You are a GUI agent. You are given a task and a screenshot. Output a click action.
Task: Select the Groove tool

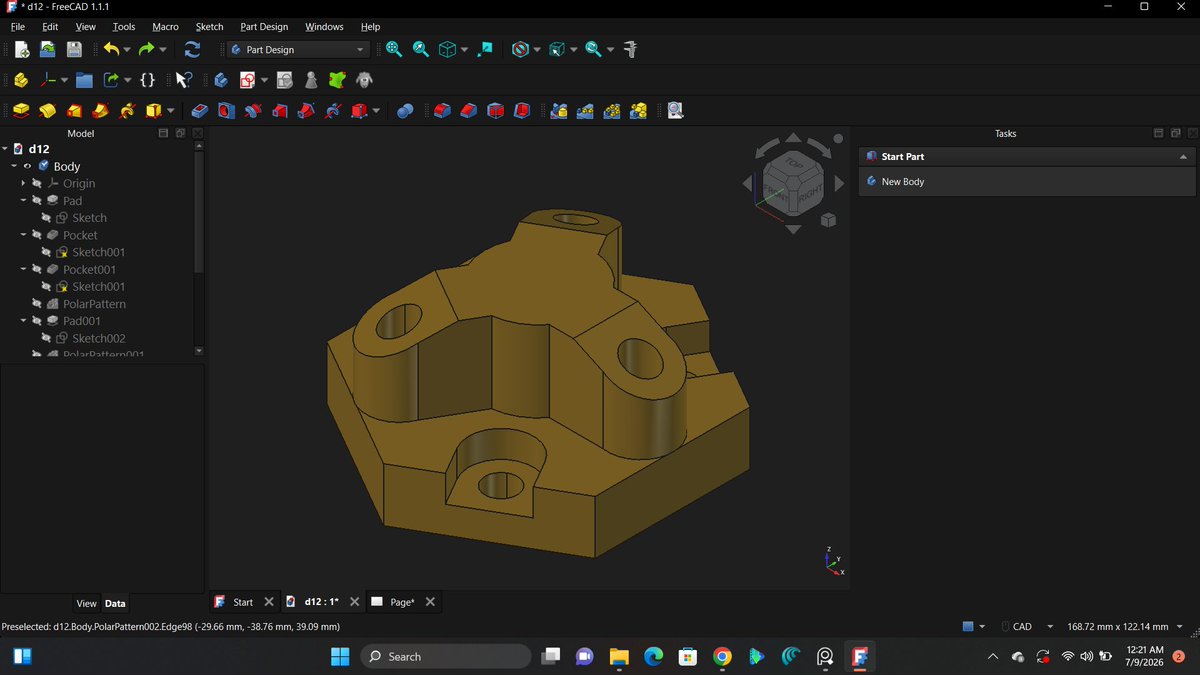coord(253,111)
